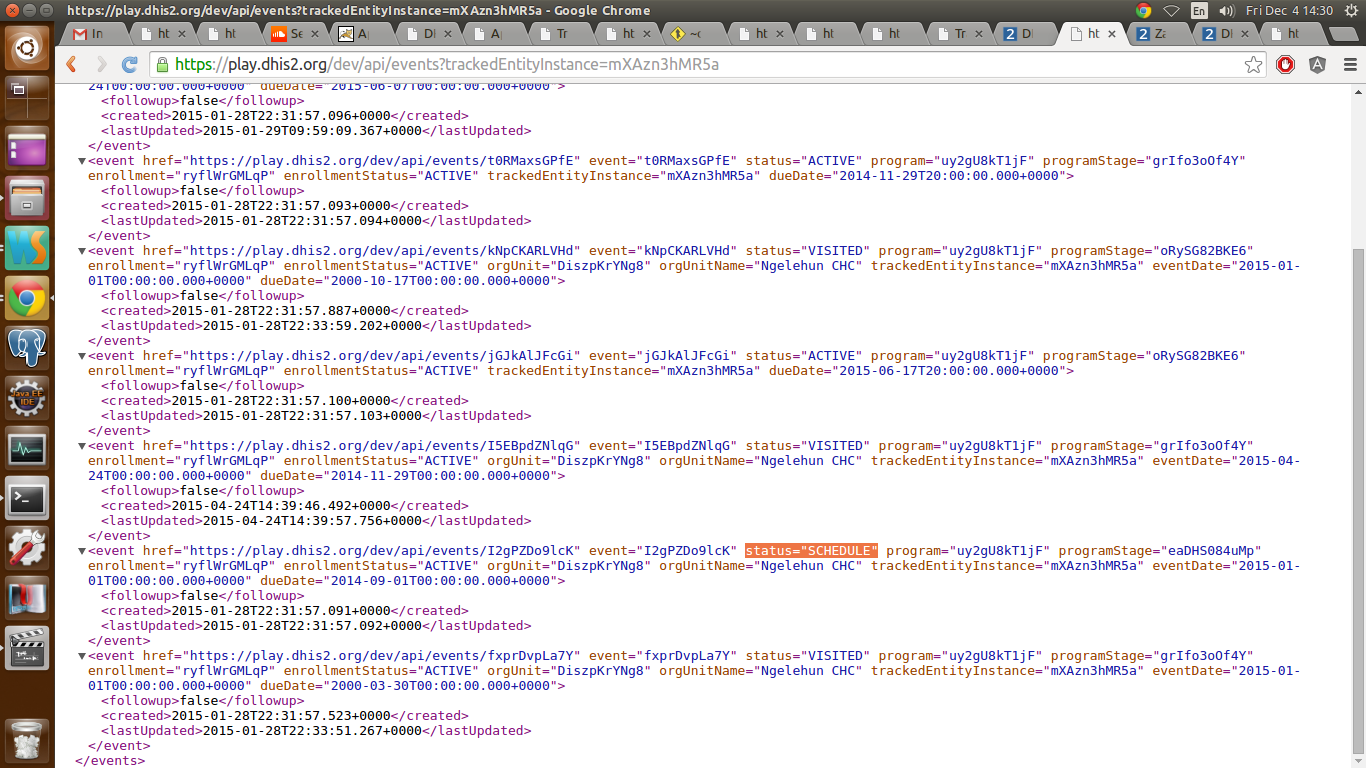Collapse the fxprDvpLa7Y event node
Image resolution: width=1366 pixels, height=768 pixels.
coord(82,656)
